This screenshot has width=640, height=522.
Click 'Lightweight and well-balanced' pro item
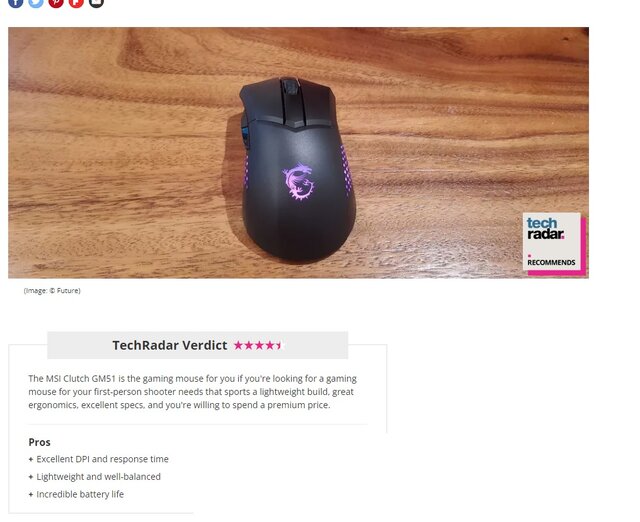[98, 477]
